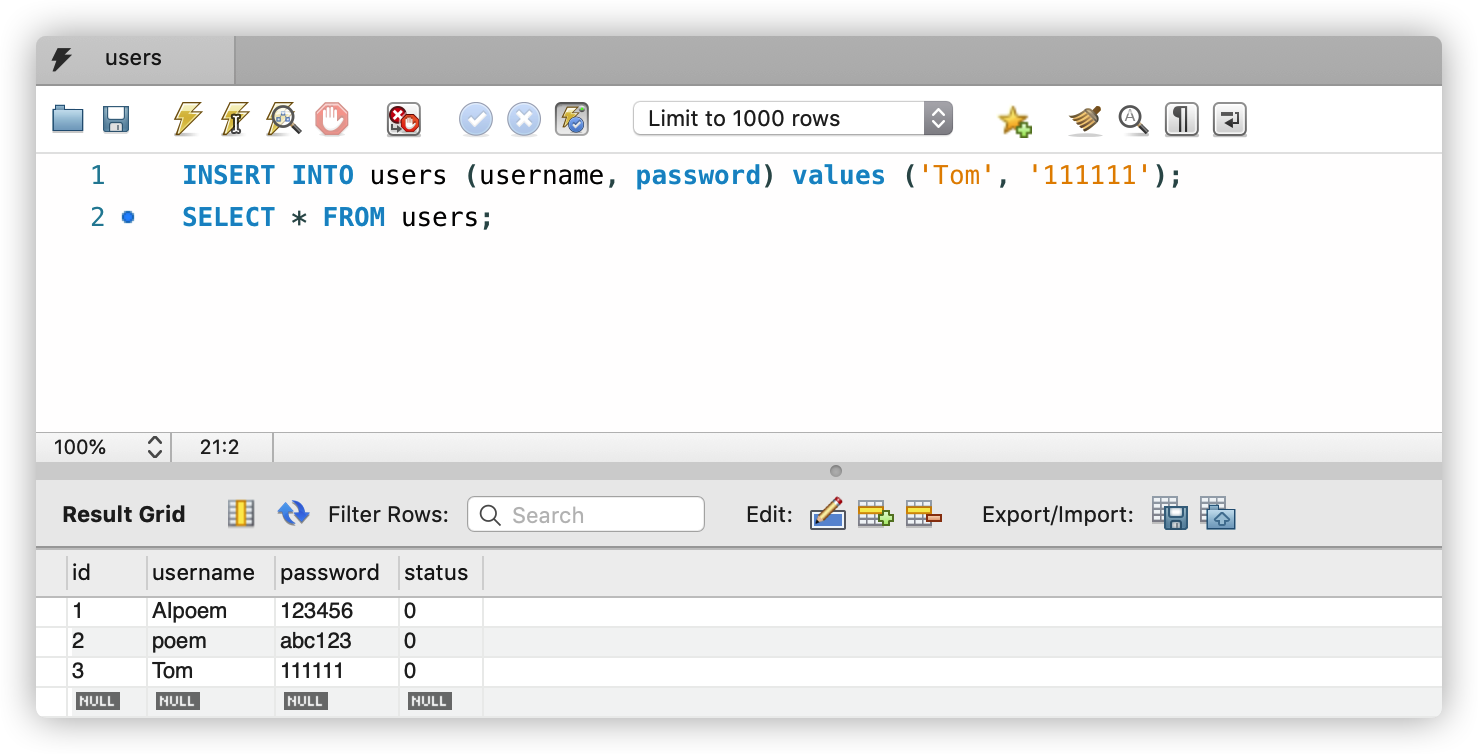This screenshot has height=754, width=1478.
Task: Execute the script with the lightning bolt icon
Action: click(187, 119)
